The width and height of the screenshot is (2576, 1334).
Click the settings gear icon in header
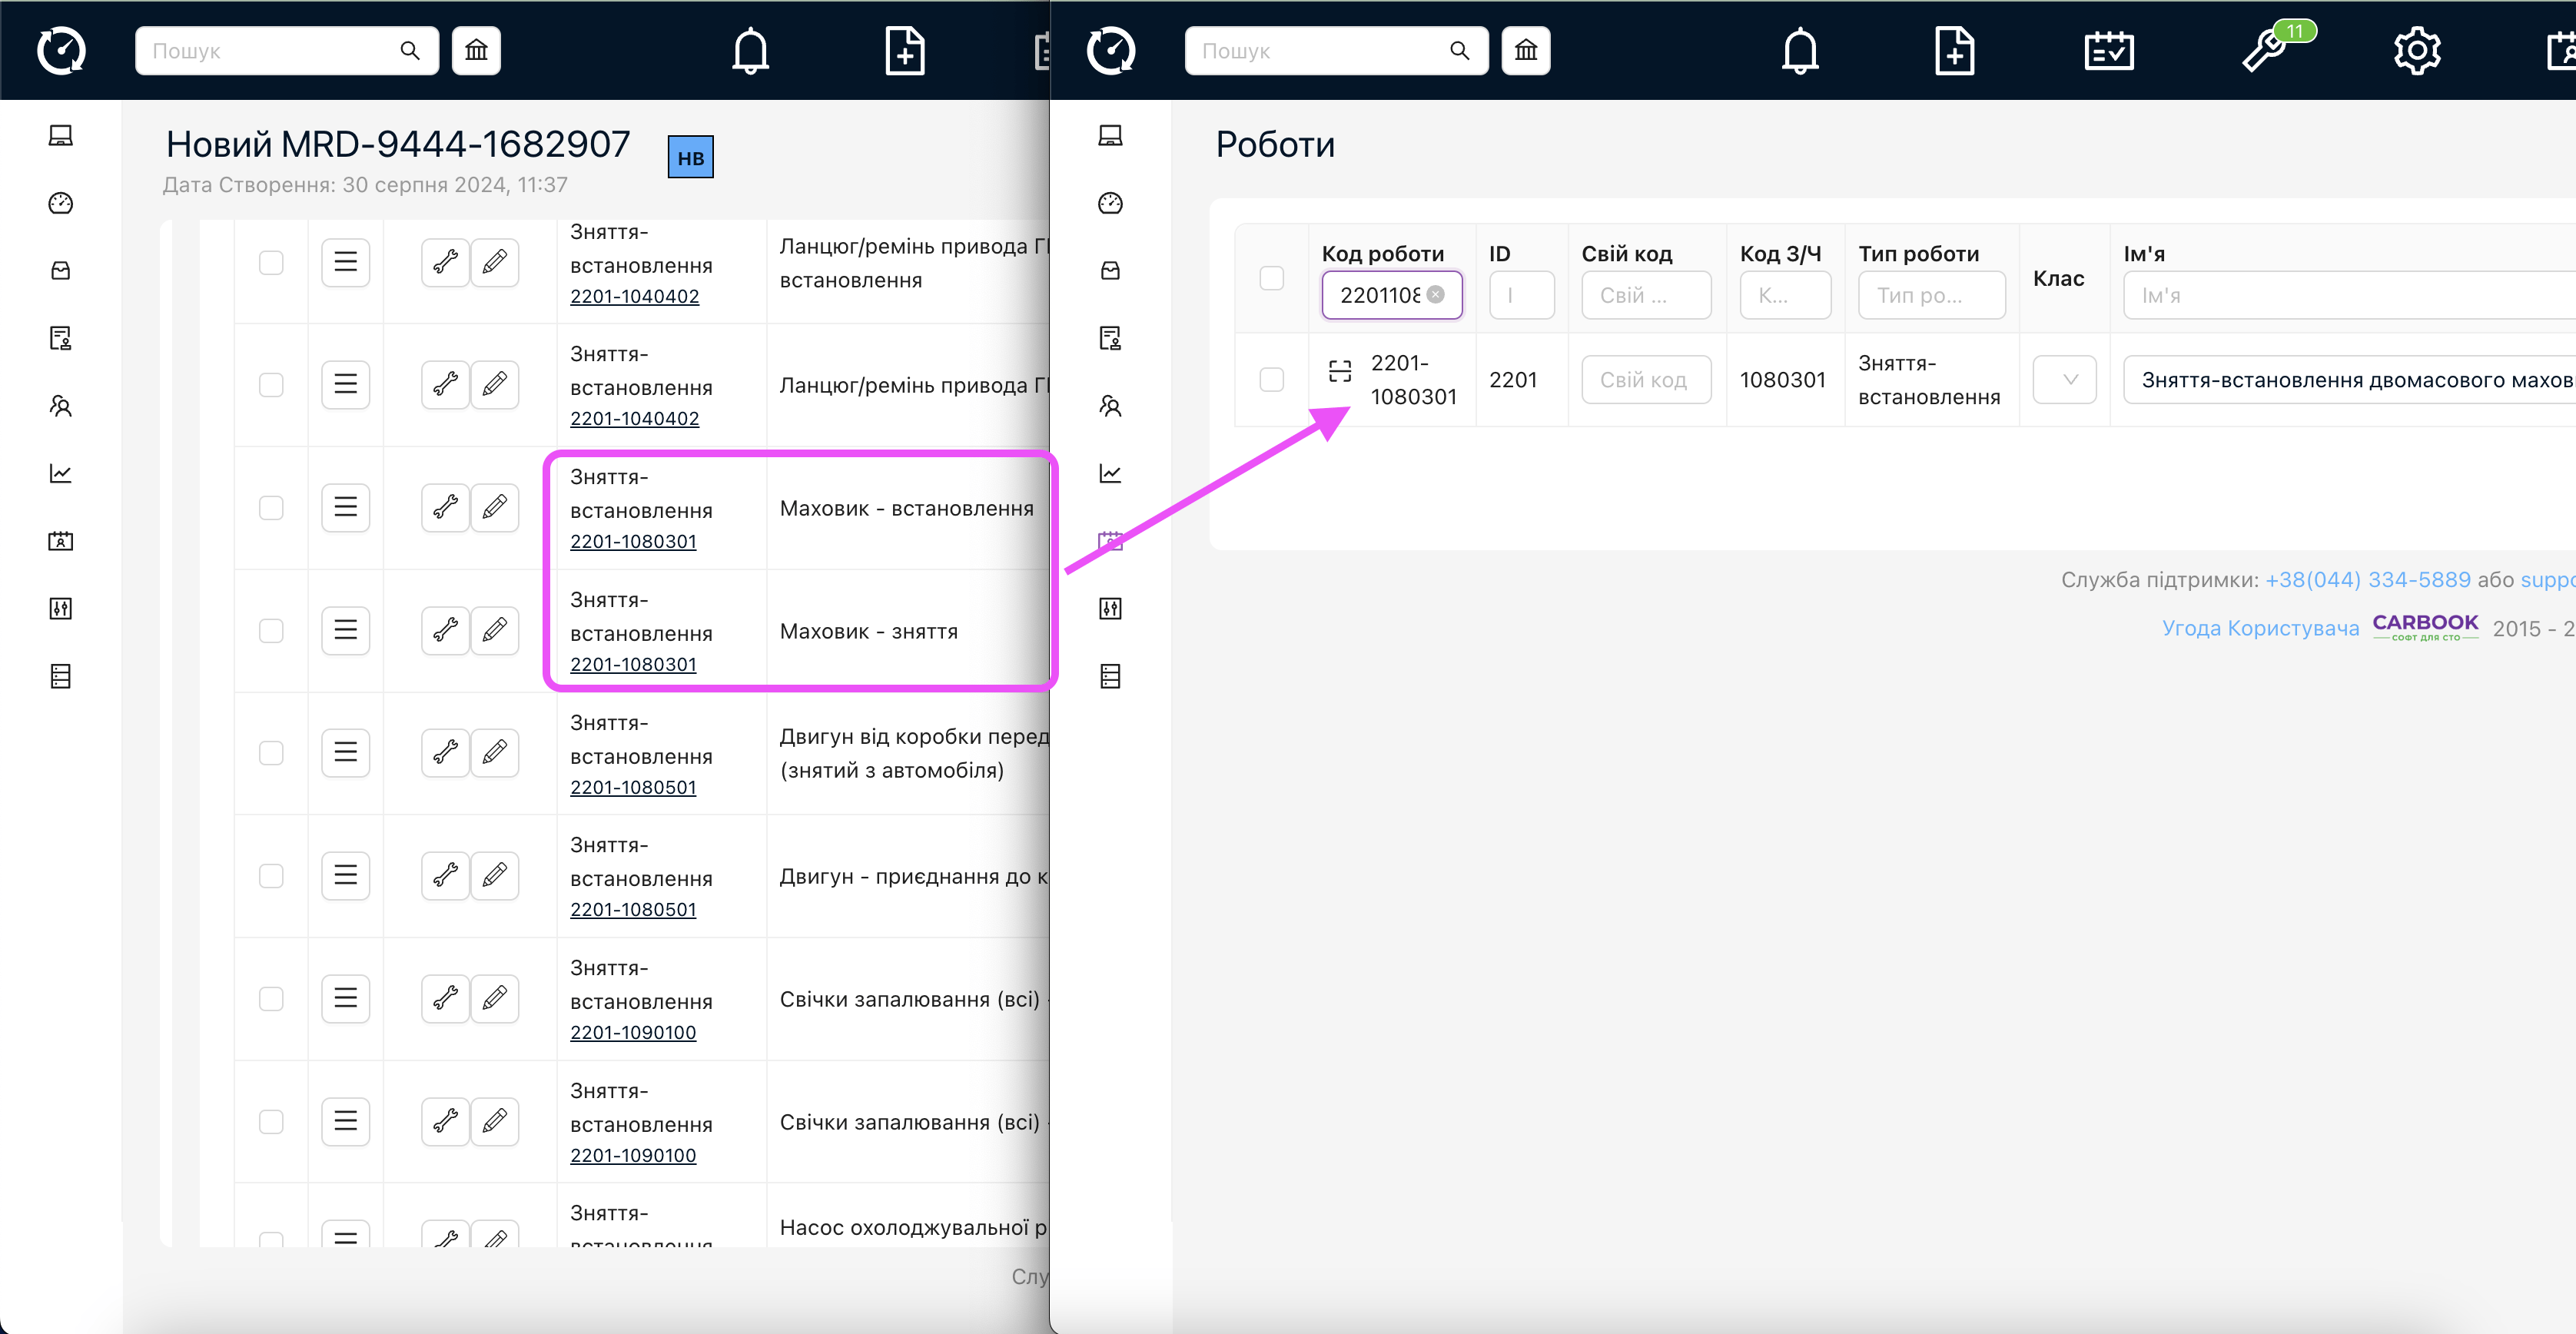click(x=2416, y=50)
